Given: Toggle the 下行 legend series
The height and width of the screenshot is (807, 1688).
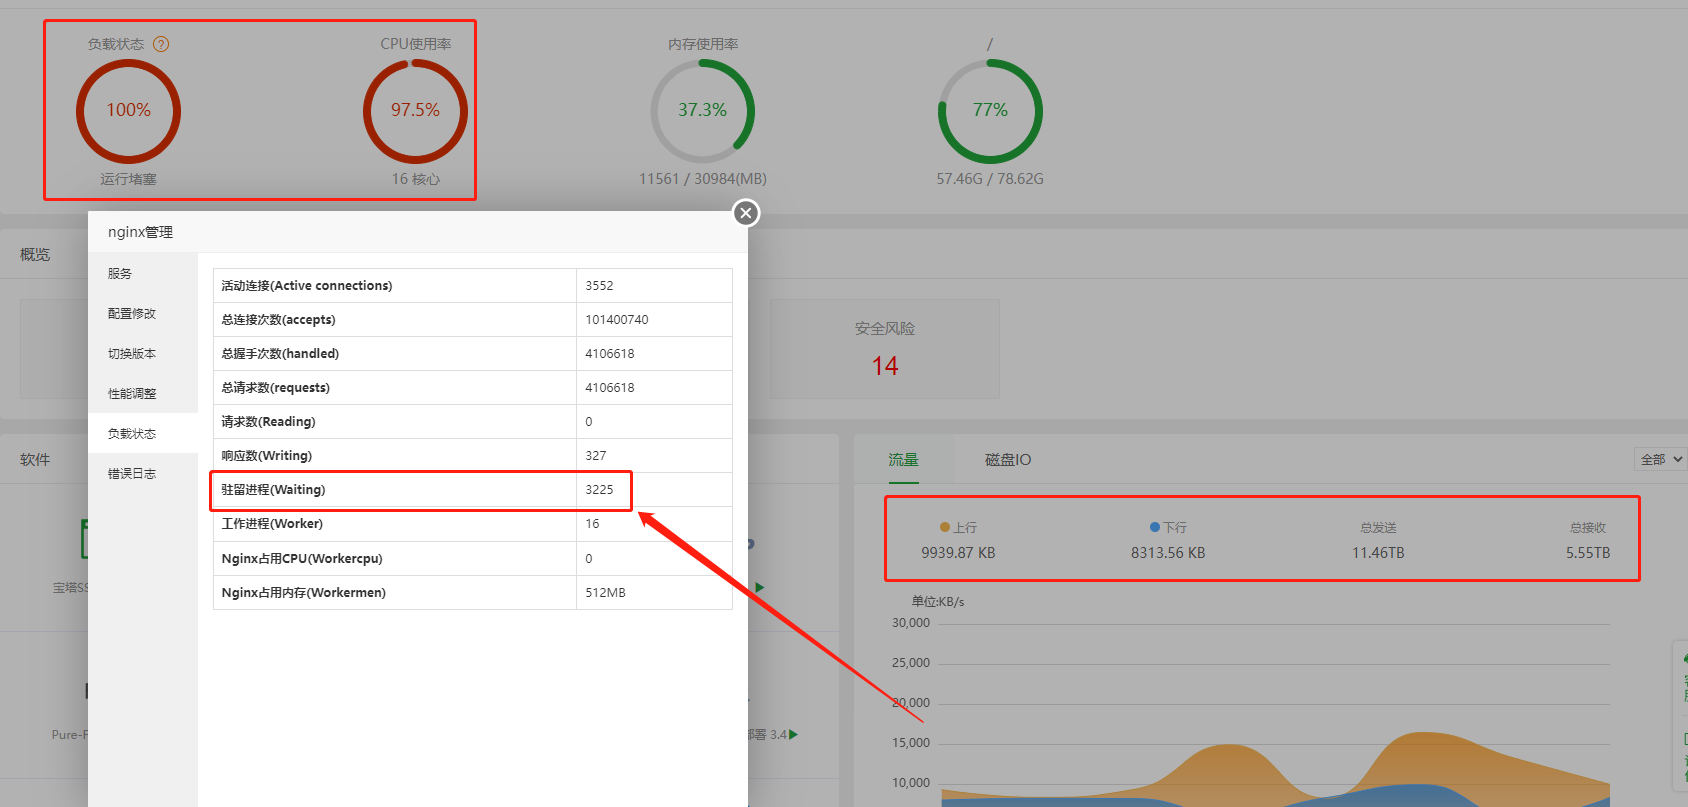Looking at the screenshot, I should click(x=1168, y=527).
